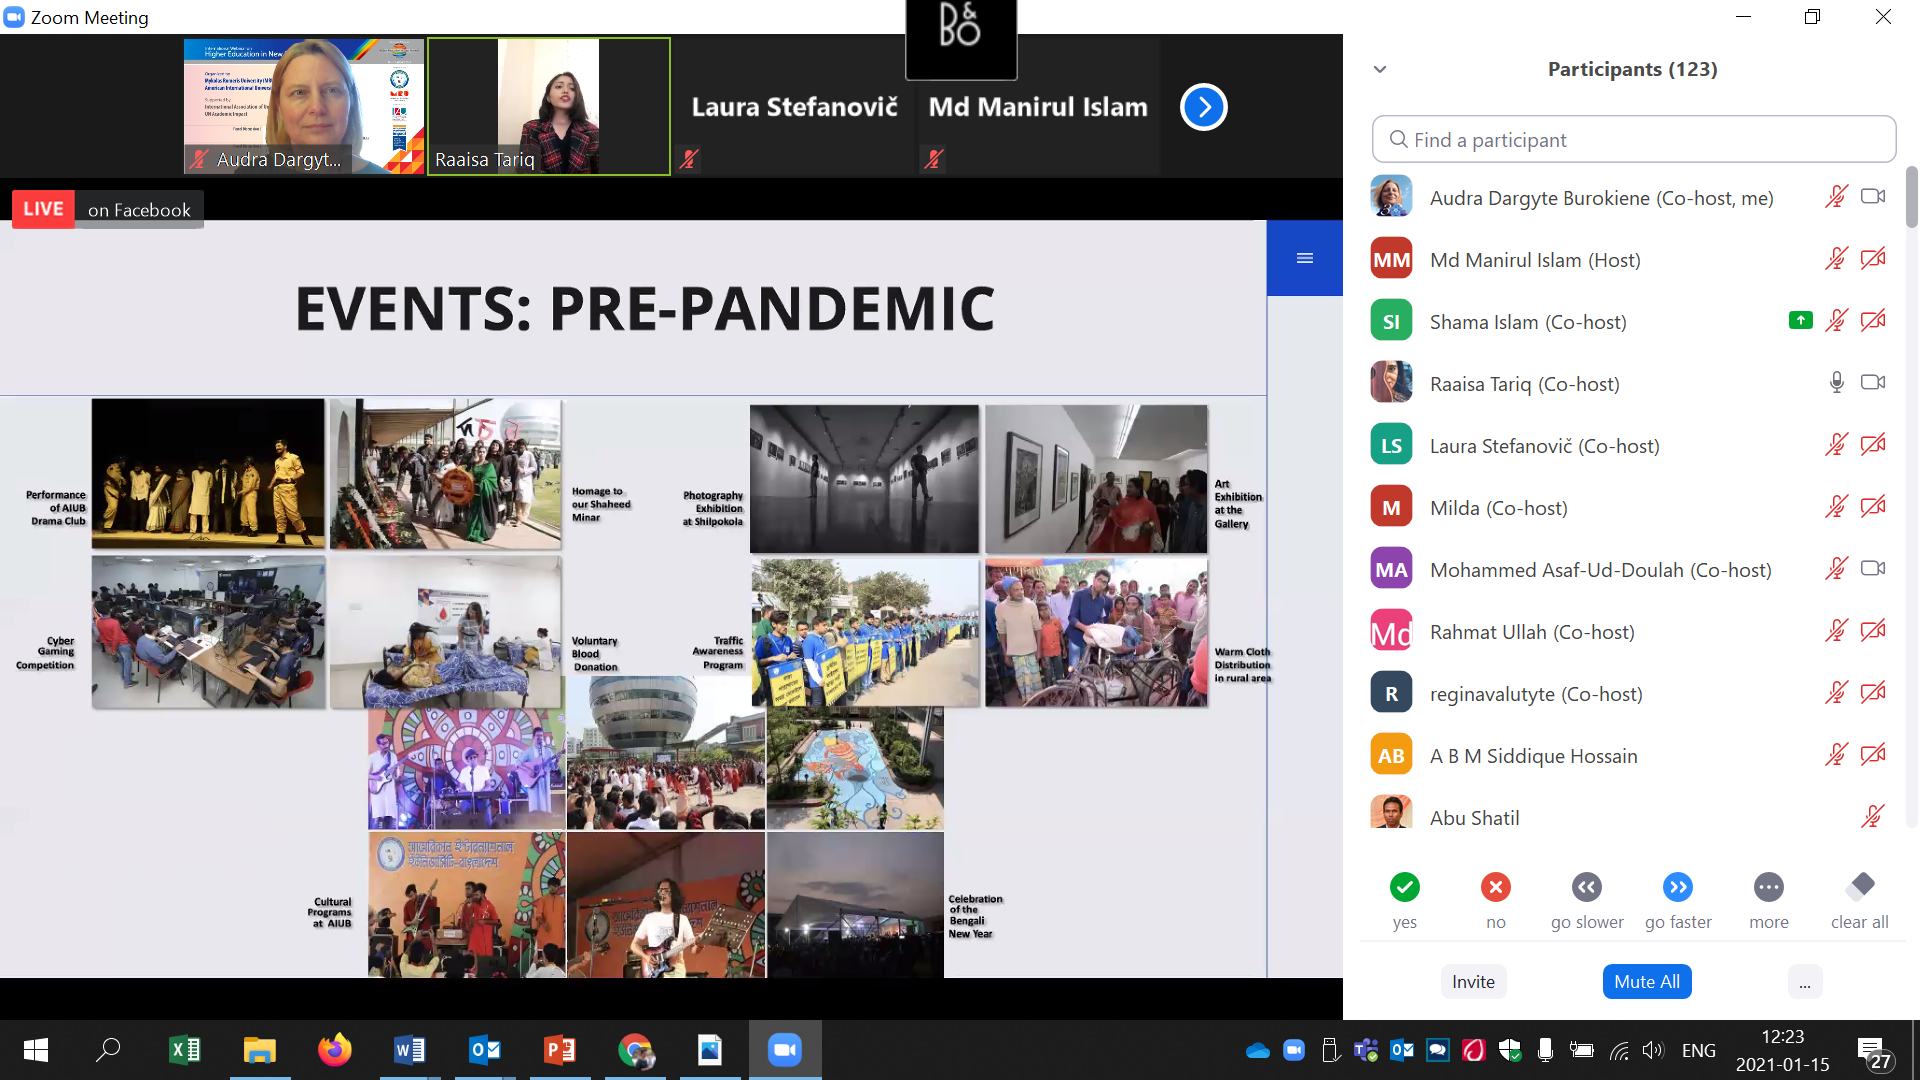Click the LIVE on Facebook indicator

pyautogui.click(x=107, y=210)
